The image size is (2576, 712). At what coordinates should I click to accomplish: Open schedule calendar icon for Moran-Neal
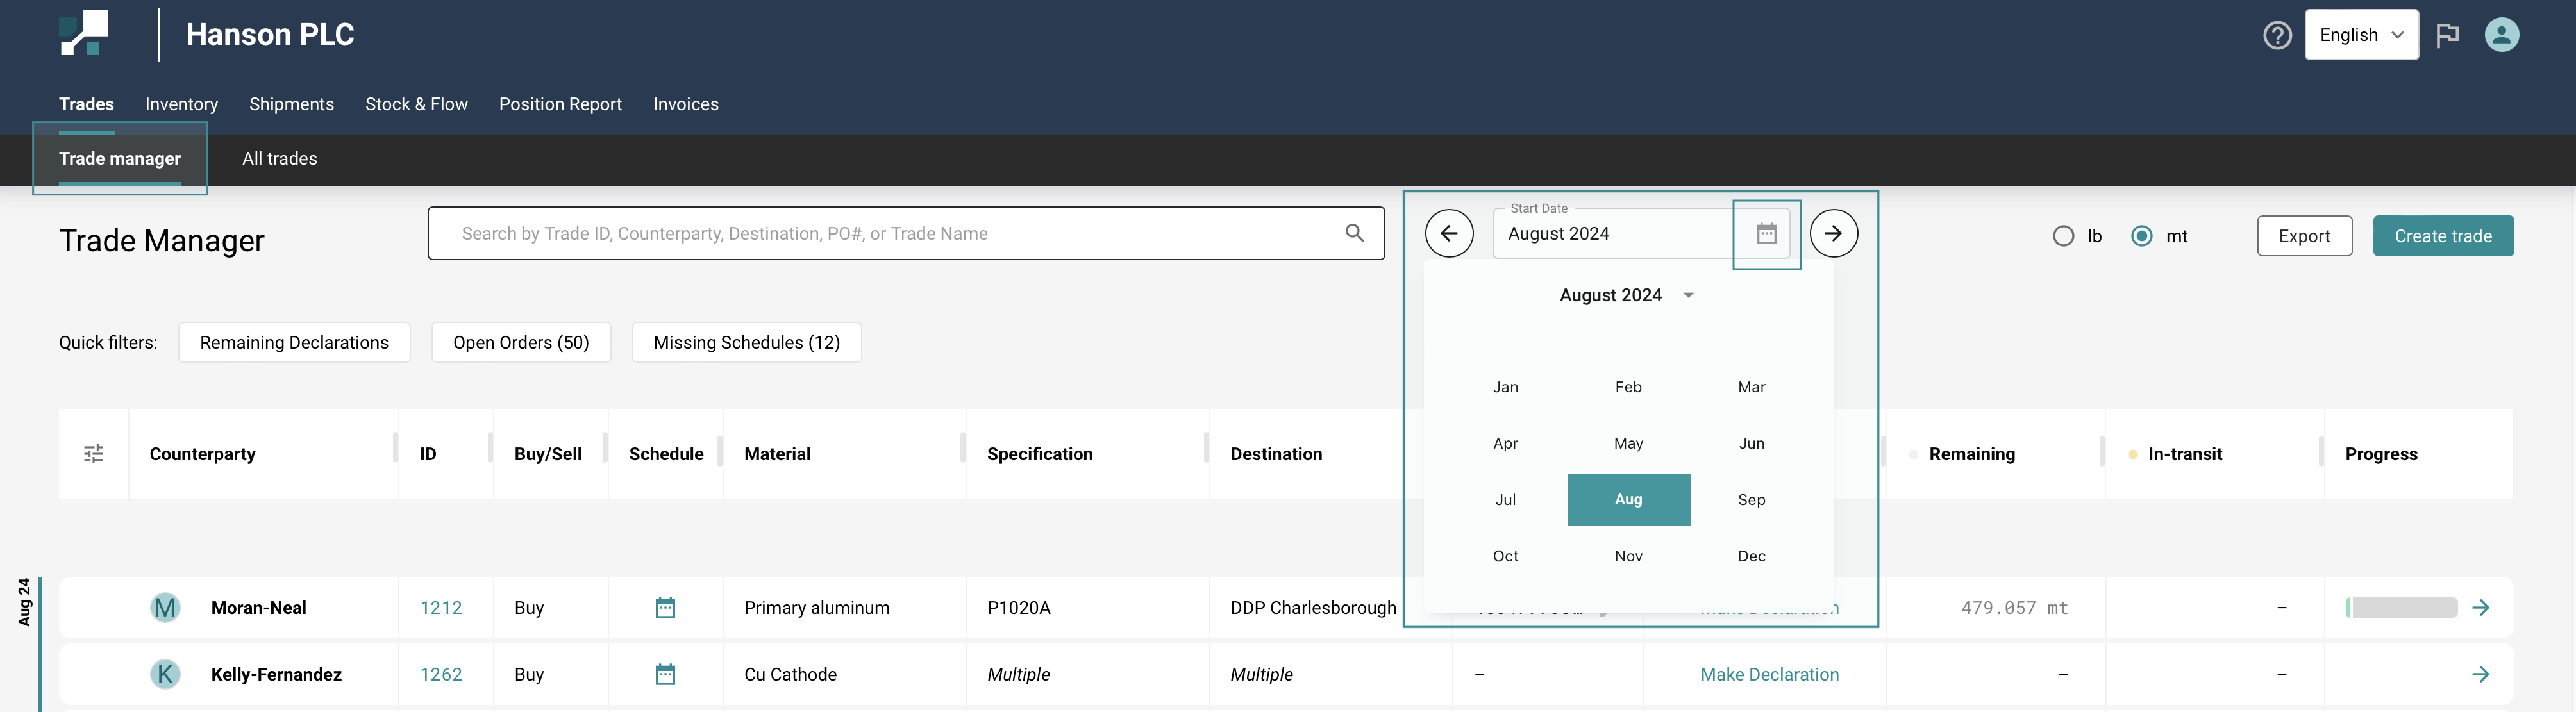pos(665,608)
